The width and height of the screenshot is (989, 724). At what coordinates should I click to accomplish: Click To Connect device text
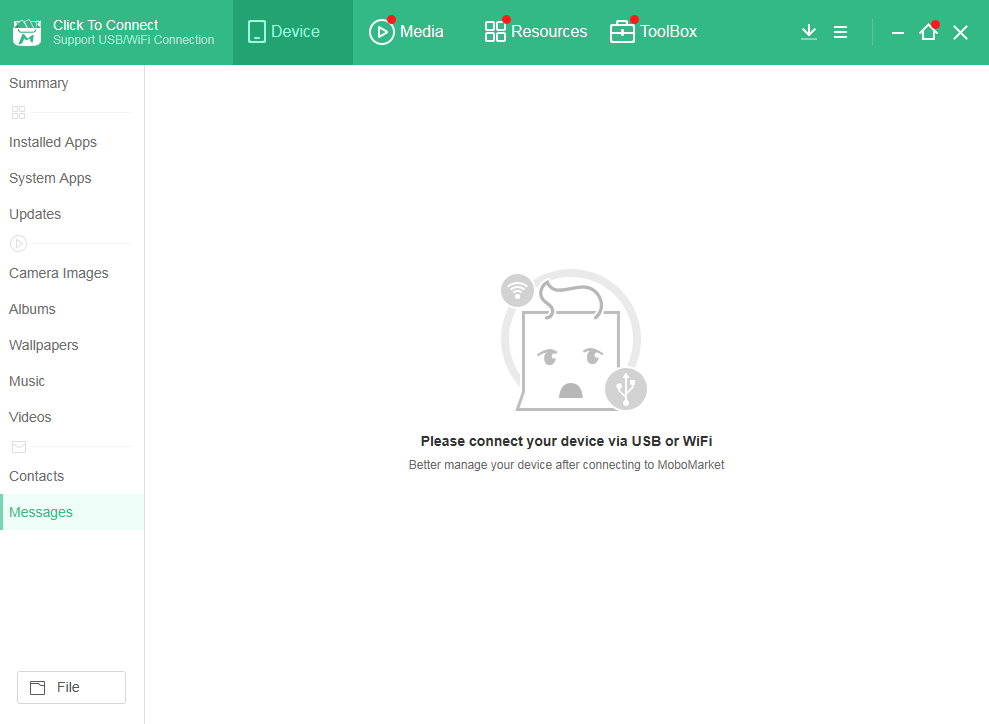pos(106,25)
